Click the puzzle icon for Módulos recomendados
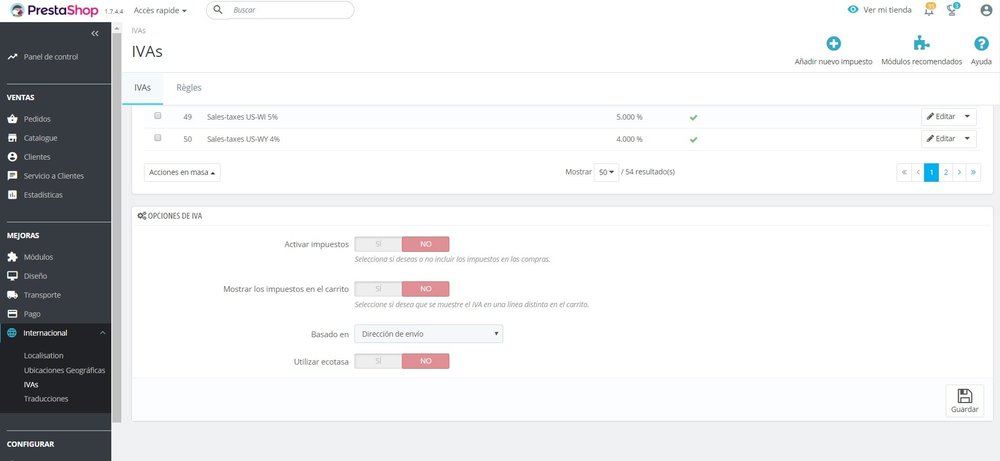The height and width of the screenshot is (461, 1000). tap(922, 43)
